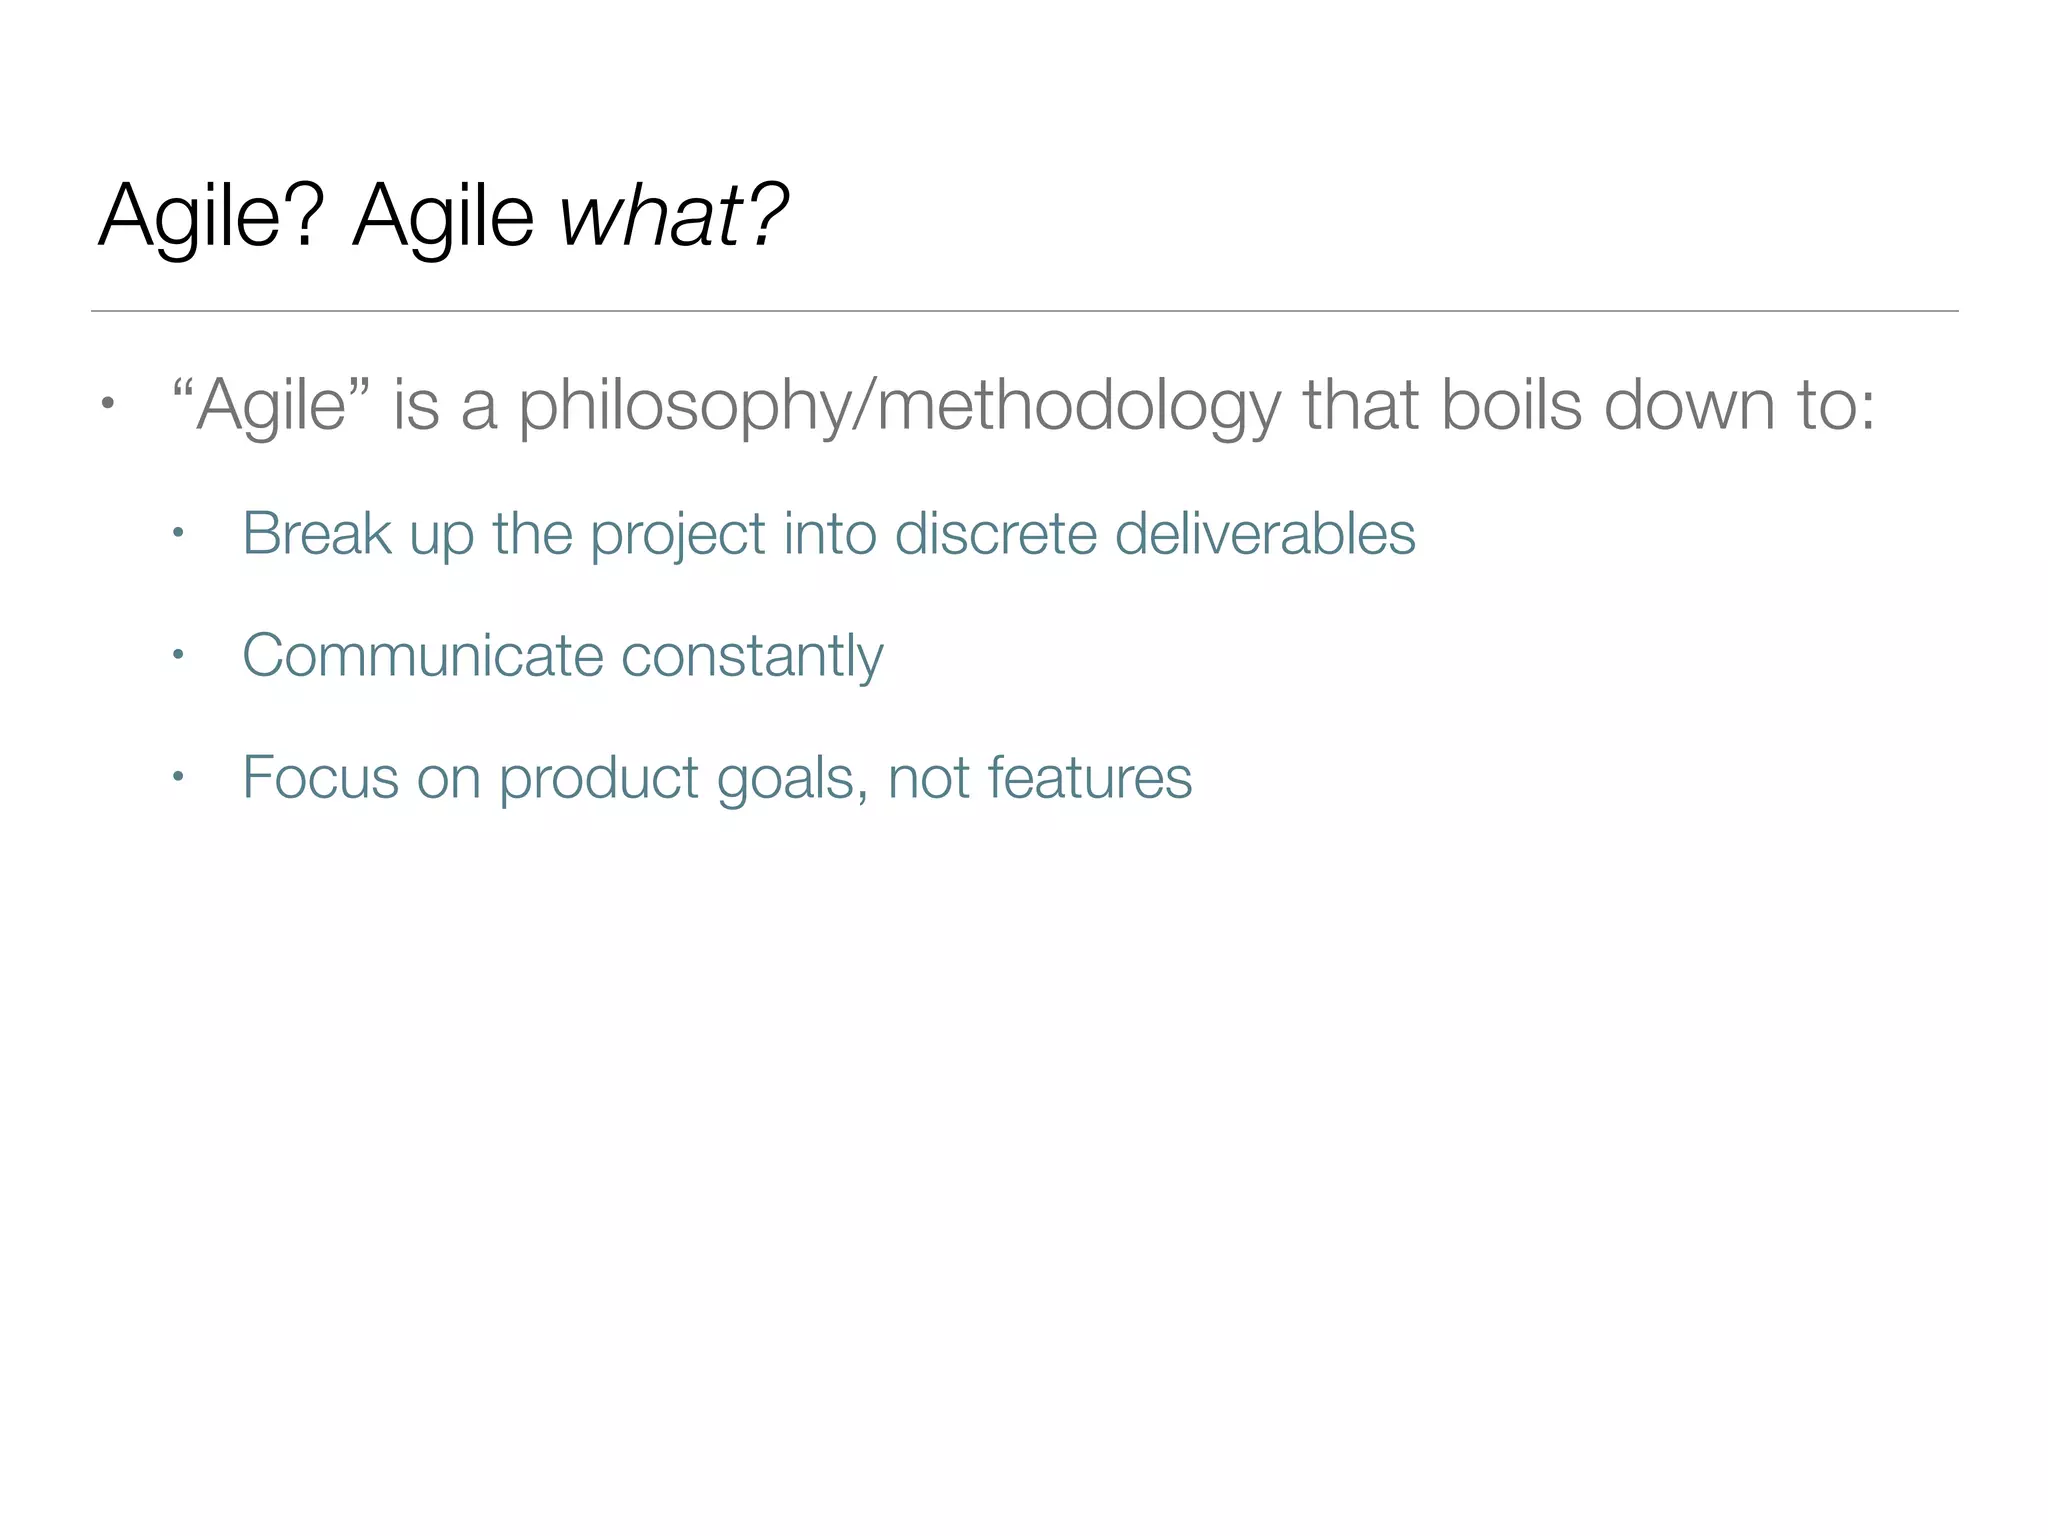Image resolution: width=2048 pixels, height=1536 pixels.
Task: Click the phrase "boils down to:"
Action: pos(1658,405)
